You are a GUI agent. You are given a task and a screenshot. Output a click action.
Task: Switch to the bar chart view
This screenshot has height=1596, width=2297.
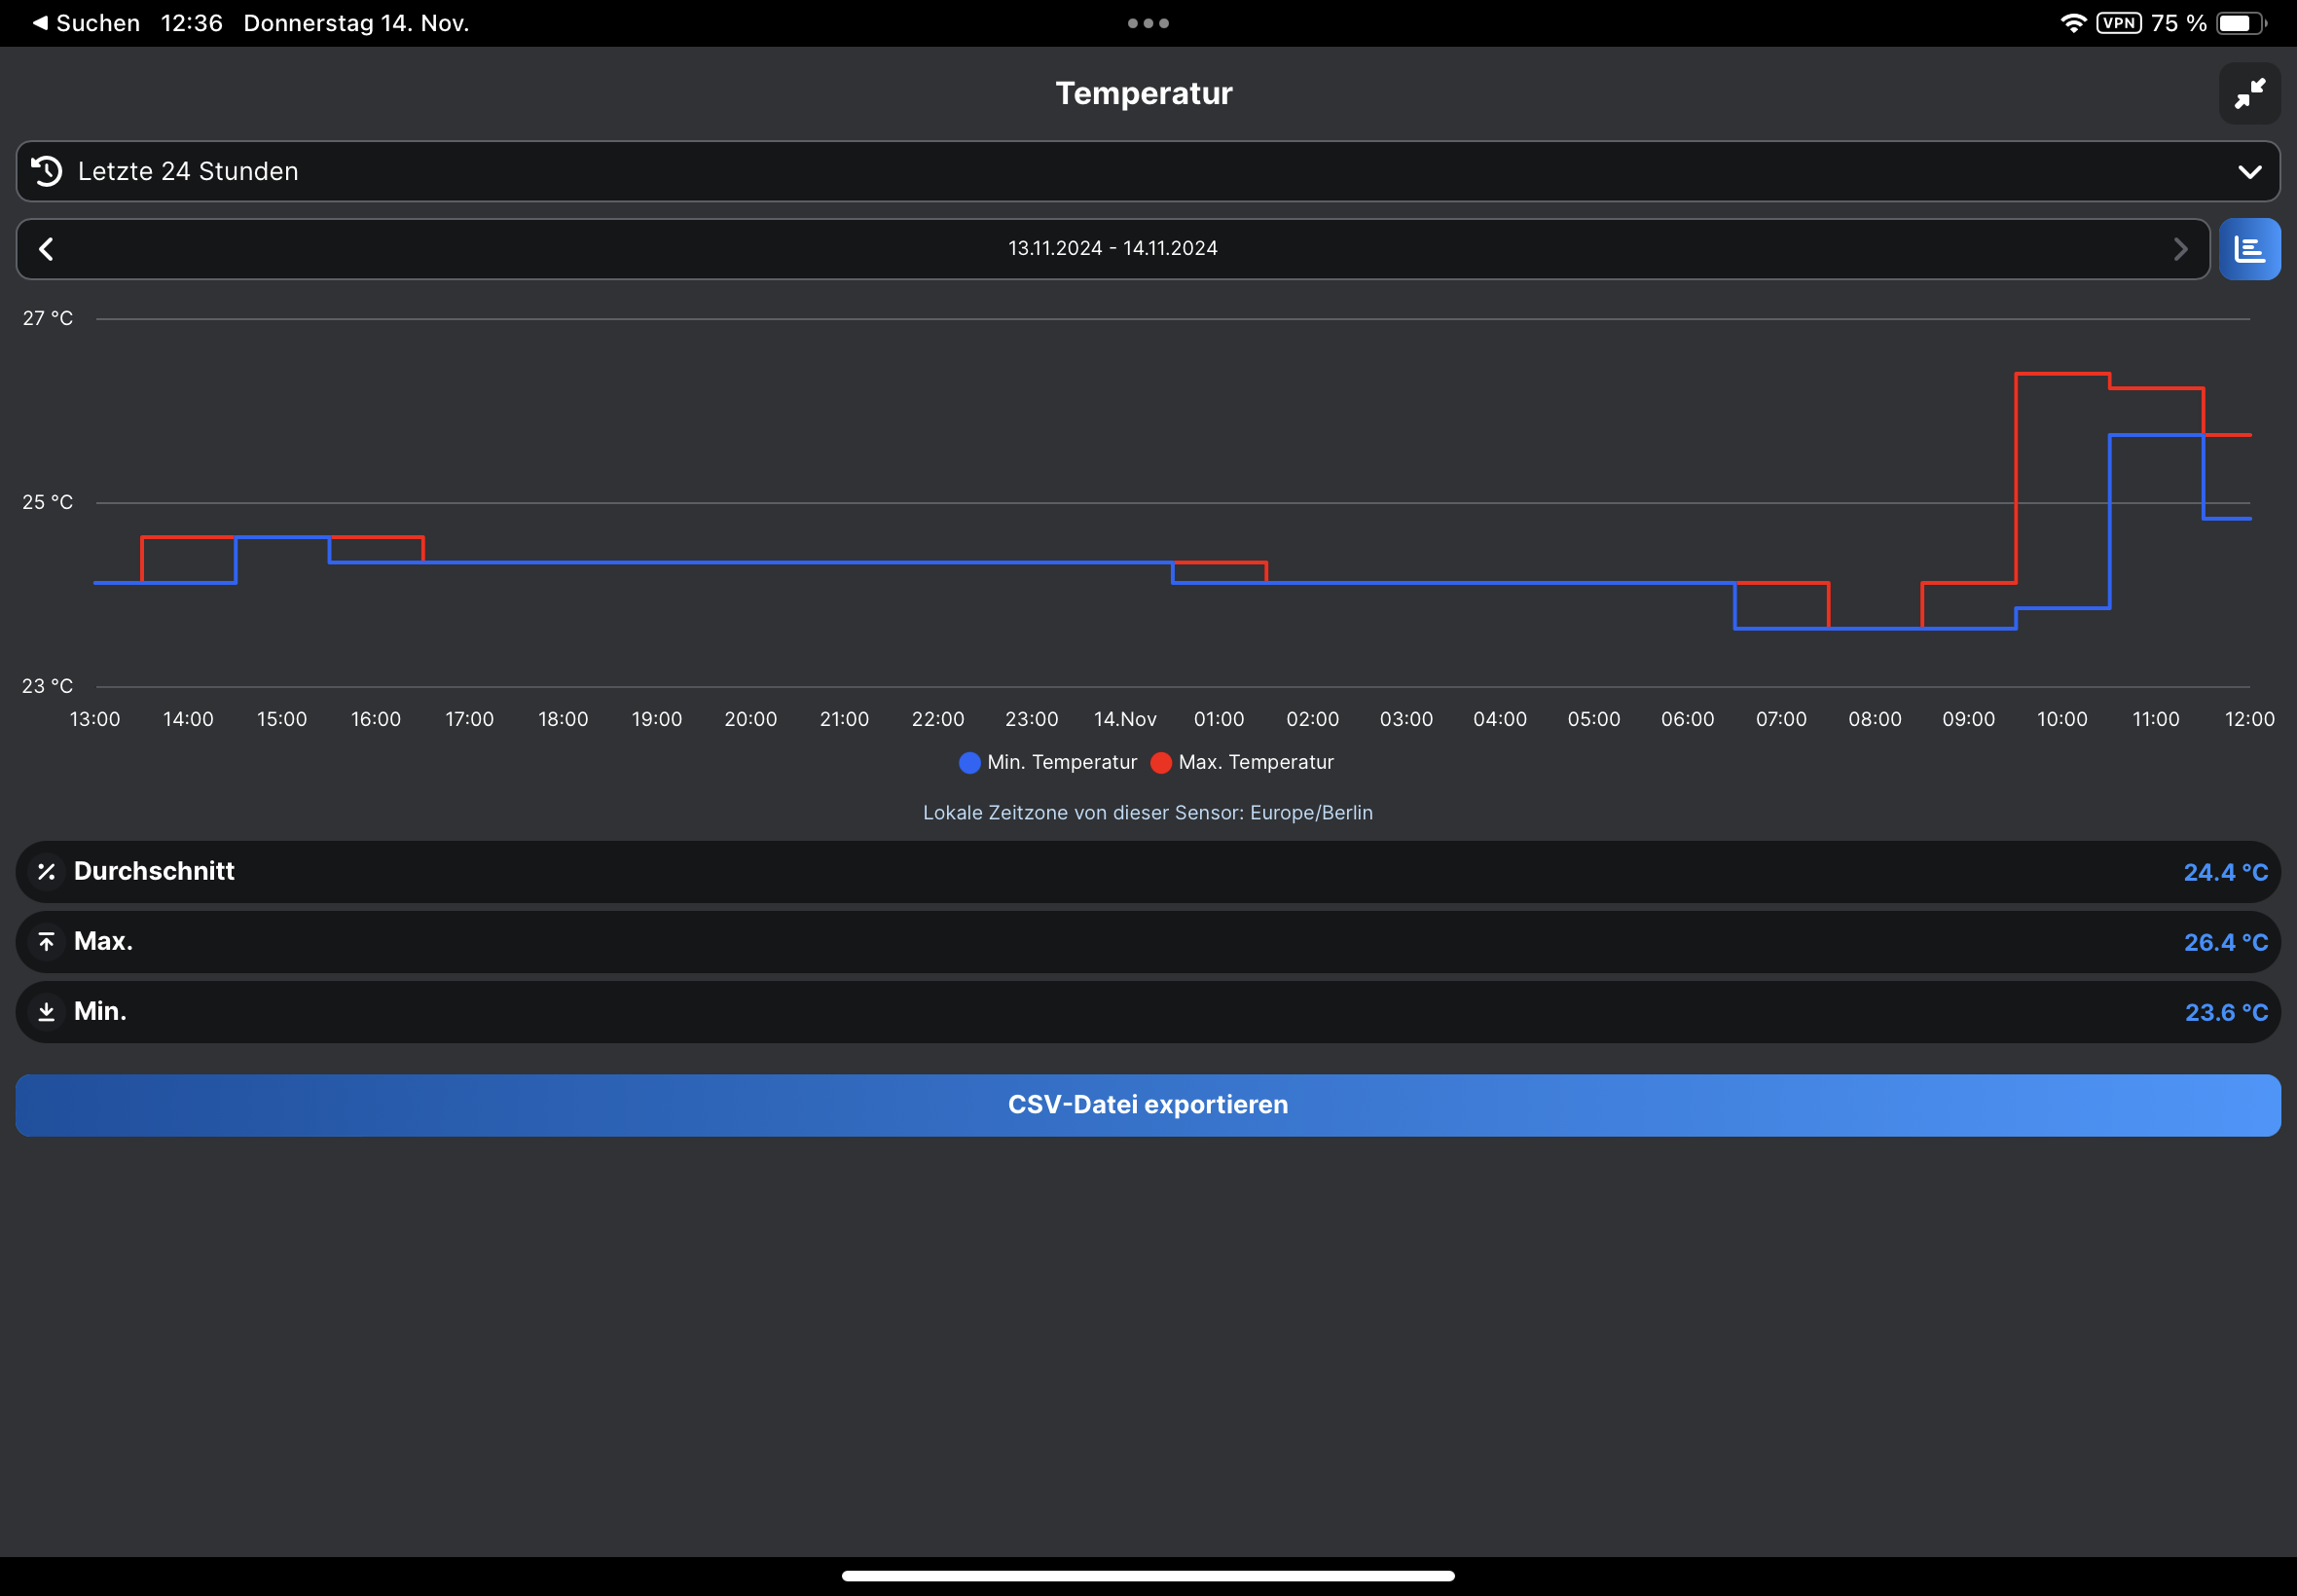coord(2249,249)
